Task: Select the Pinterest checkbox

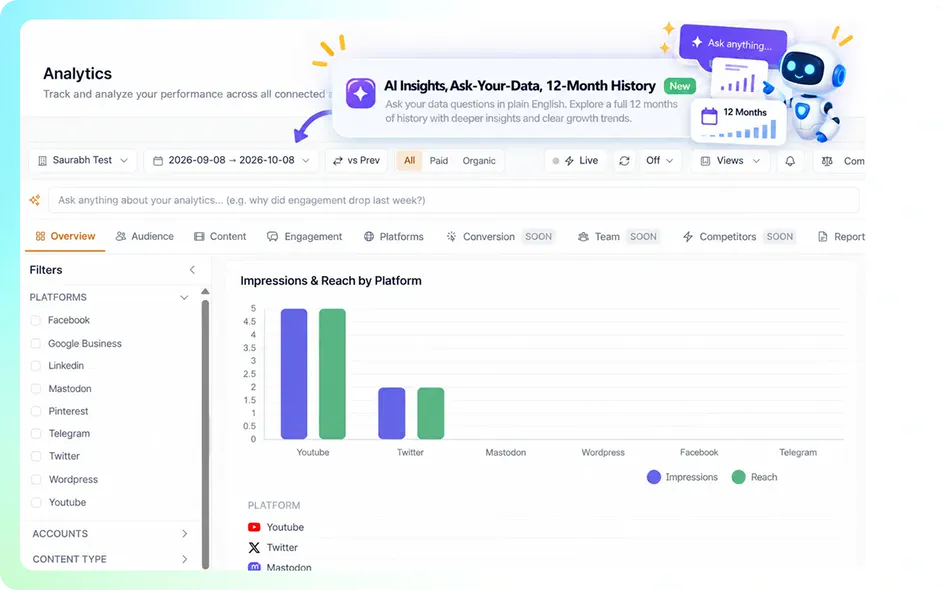Action: tap(36, 411)
